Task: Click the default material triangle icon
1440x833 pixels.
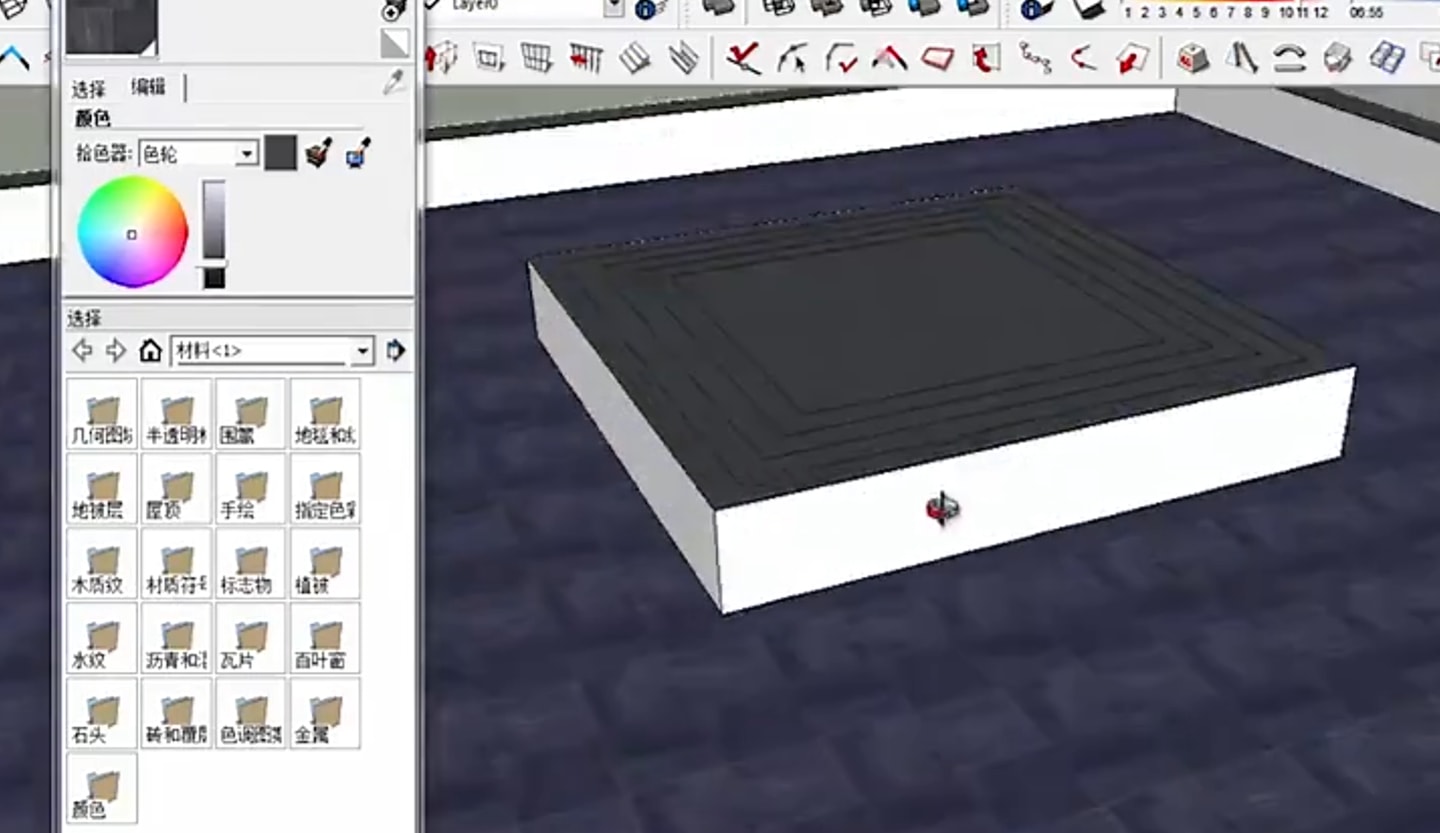Action: click(x=394, y=43)
